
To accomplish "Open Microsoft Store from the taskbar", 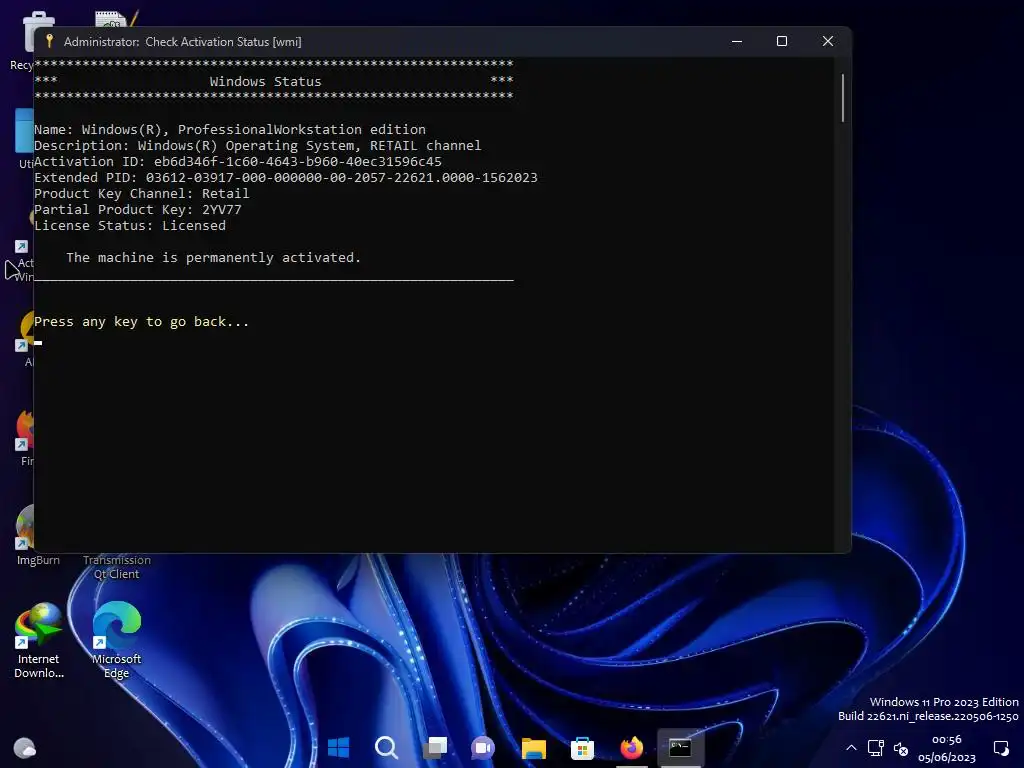I will pos(582,747).
